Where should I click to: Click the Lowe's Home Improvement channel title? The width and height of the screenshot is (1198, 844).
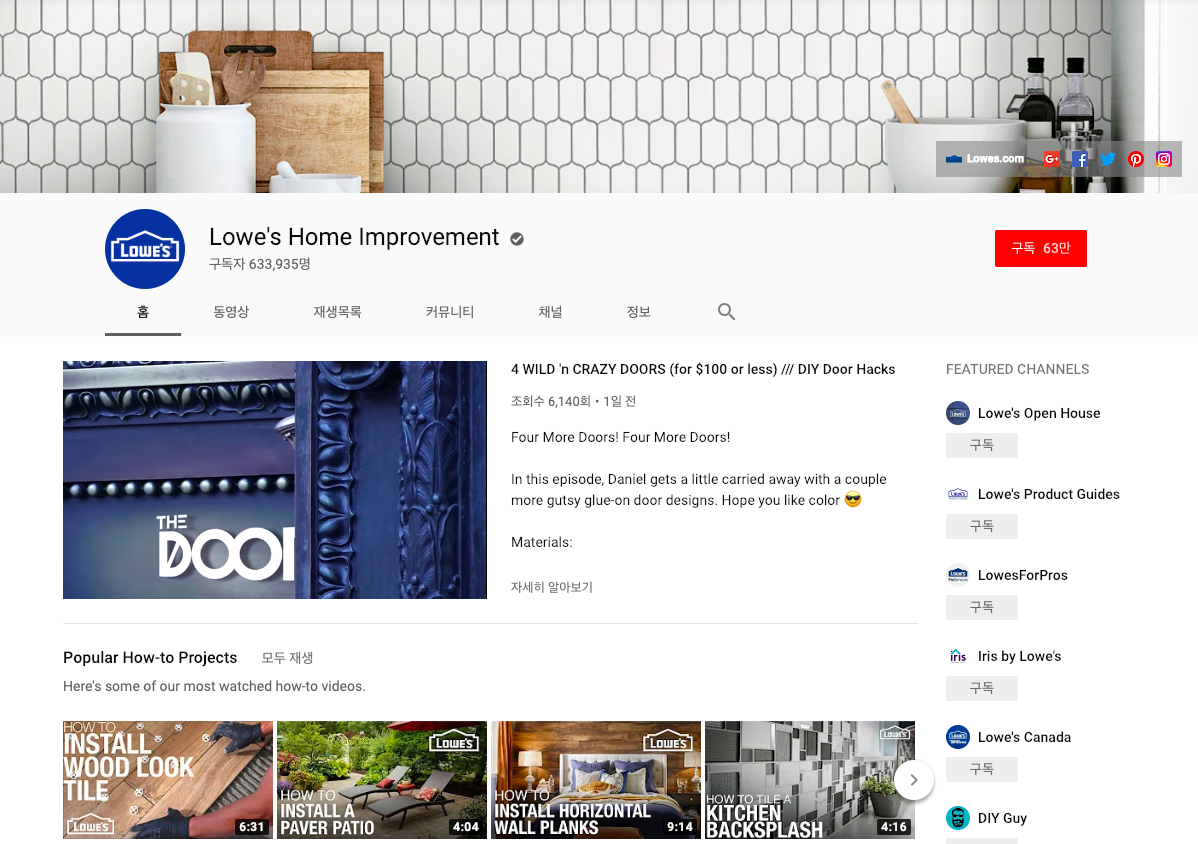(354, 238)
